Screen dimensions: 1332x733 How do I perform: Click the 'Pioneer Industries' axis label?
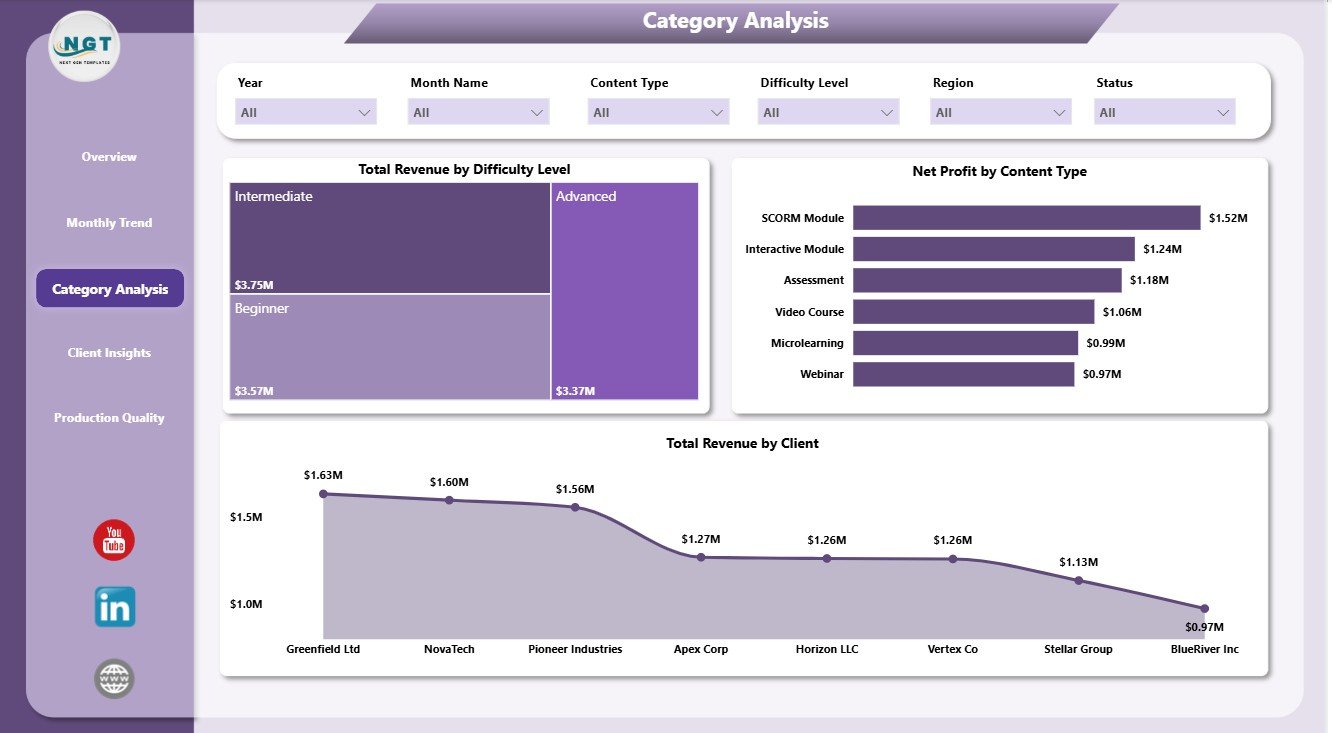point(575,649)
